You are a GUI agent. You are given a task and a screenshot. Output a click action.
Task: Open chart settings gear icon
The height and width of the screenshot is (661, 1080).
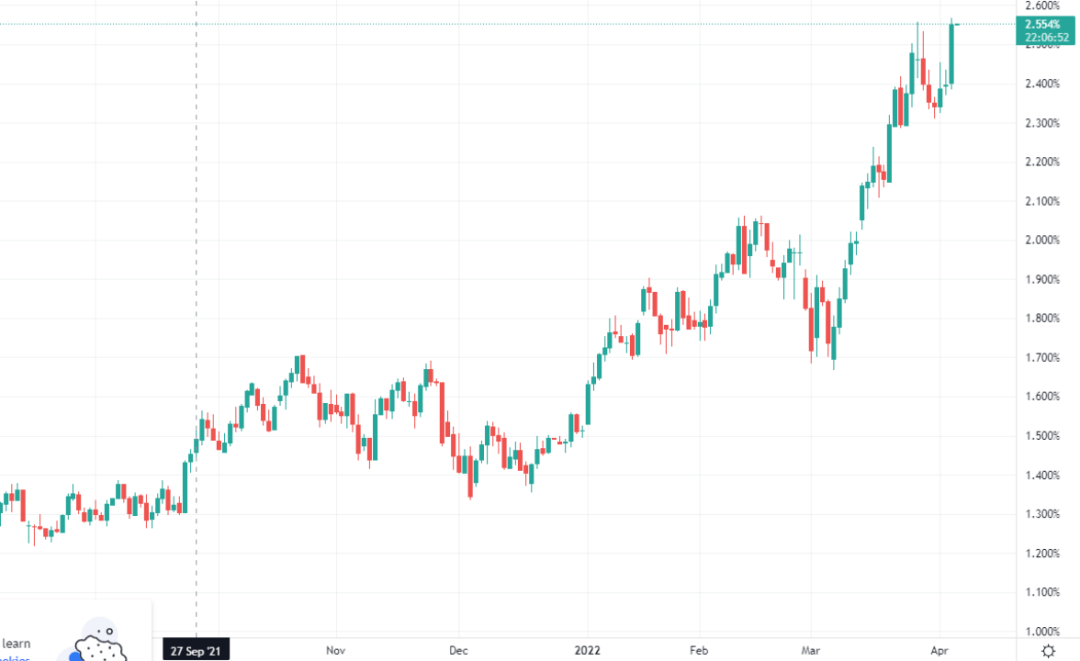(1048, 651)
